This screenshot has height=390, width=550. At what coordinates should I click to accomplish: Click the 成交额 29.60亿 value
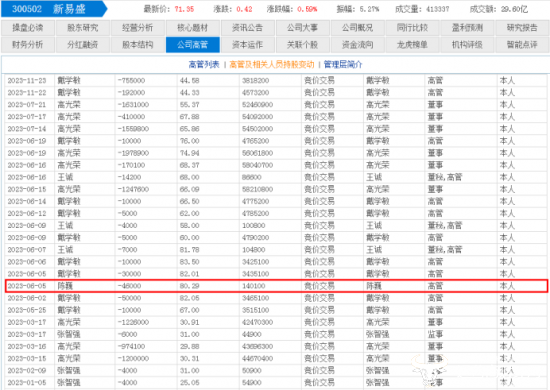(514, 9)
